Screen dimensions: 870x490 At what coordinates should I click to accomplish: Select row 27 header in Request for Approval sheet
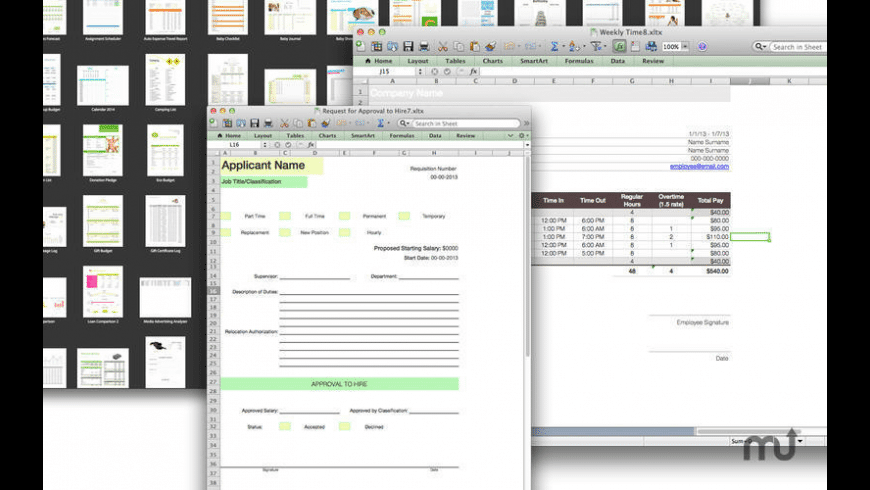213,382
